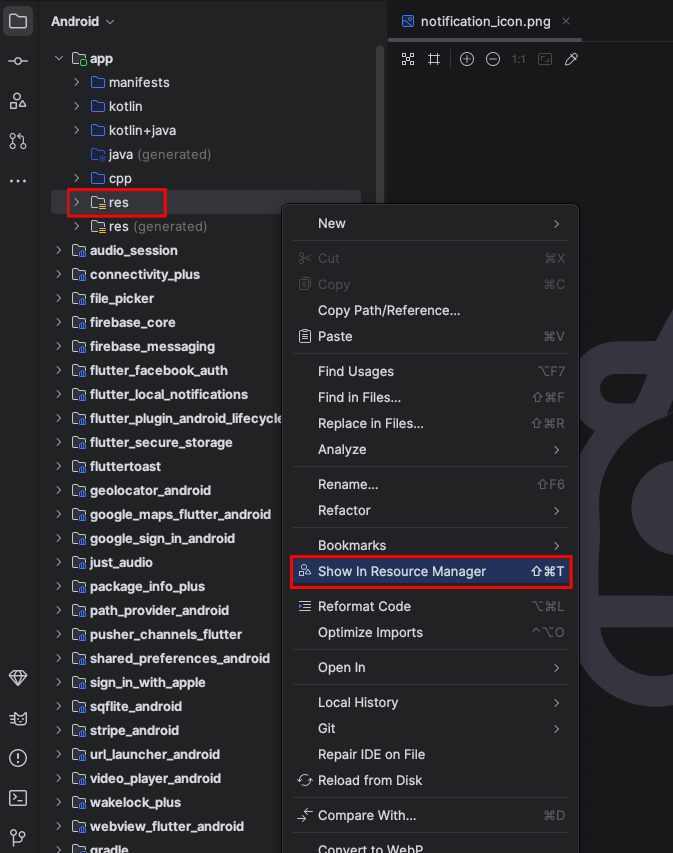This screenshot has width=673, height=853.
Task: Expand the res (generated) folder
Action: pyautogui.click(x=77, y=226)
